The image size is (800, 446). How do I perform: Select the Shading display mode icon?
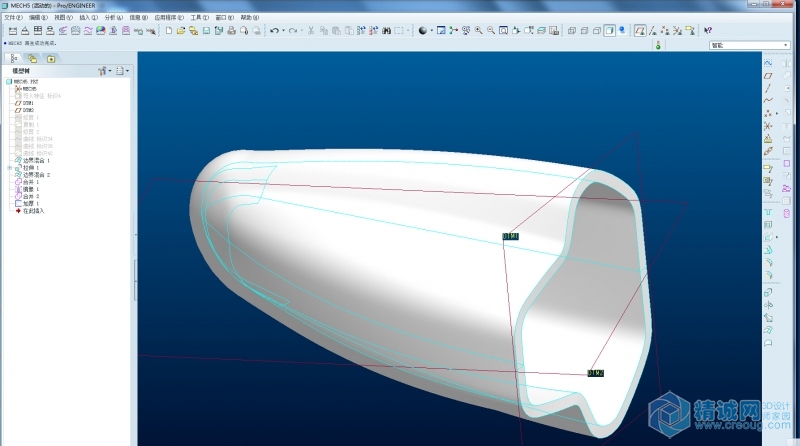click(x=610, y=31)
